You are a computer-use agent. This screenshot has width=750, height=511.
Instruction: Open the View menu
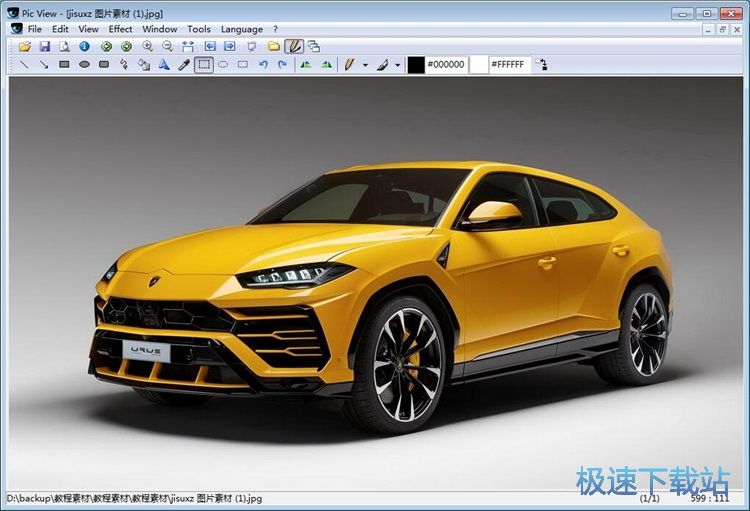[88, 29]
